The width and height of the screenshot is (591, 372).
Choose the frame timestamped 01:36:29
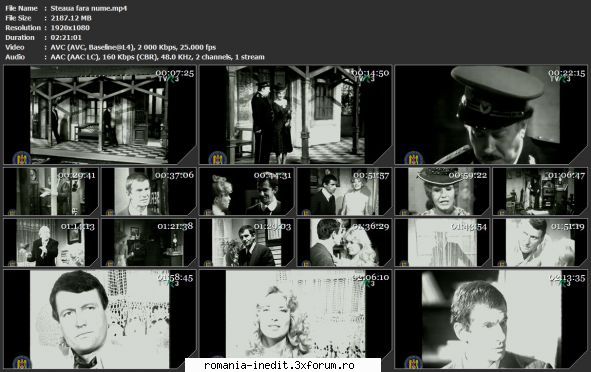pos(344,242)
